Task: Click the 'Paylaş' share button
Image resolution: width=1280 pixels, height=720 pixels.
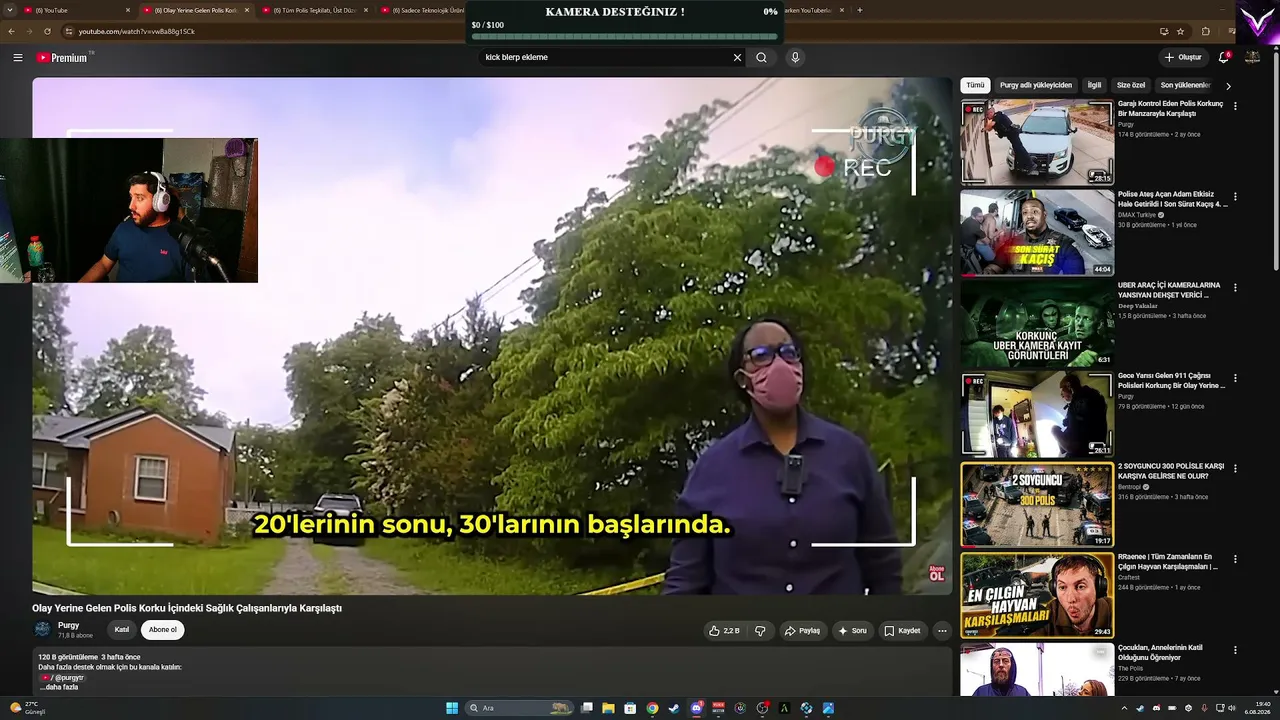Action: [x=802, y=631]
